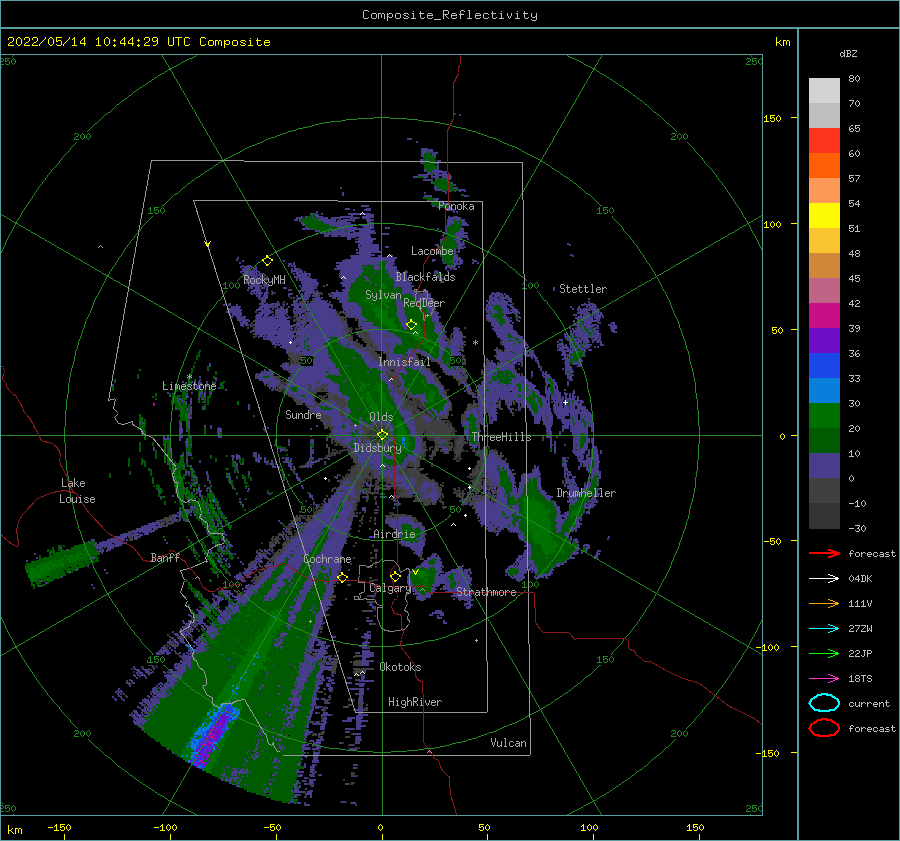Click the green 22JP arrow icon
This screenshot has width=900, height=841.
824,653
